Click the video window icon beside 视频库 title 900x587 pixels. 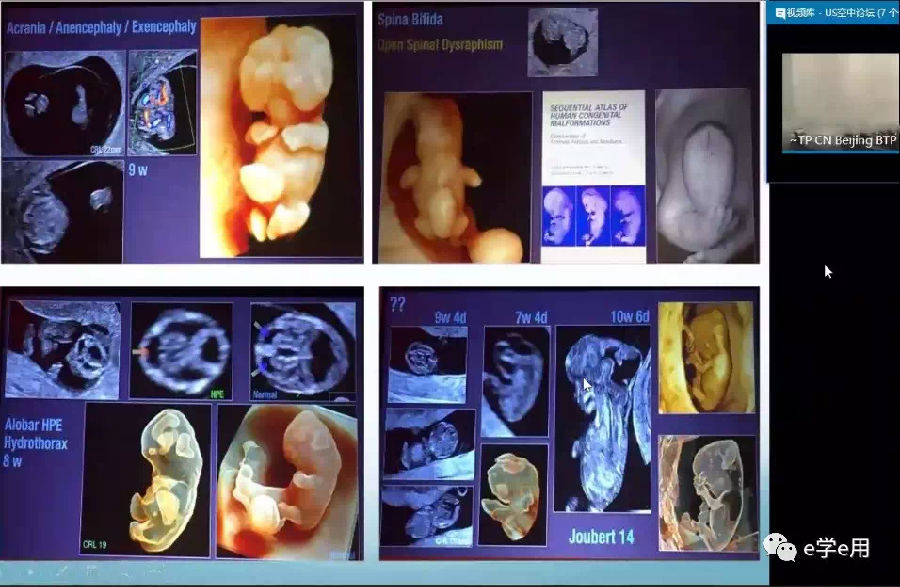[779, 13]
